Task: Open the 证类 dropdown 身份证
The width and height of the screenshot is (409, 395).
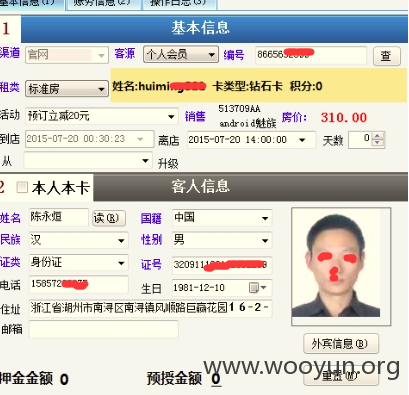Action: click(78, 263)
